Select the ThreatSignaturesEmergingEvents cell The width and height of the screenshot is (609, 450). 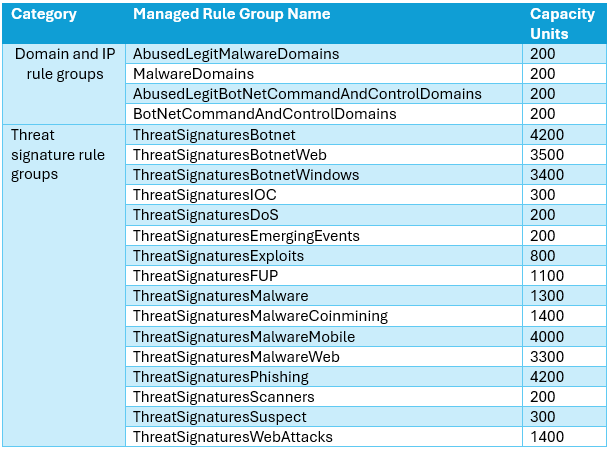(x=246, y=236)
